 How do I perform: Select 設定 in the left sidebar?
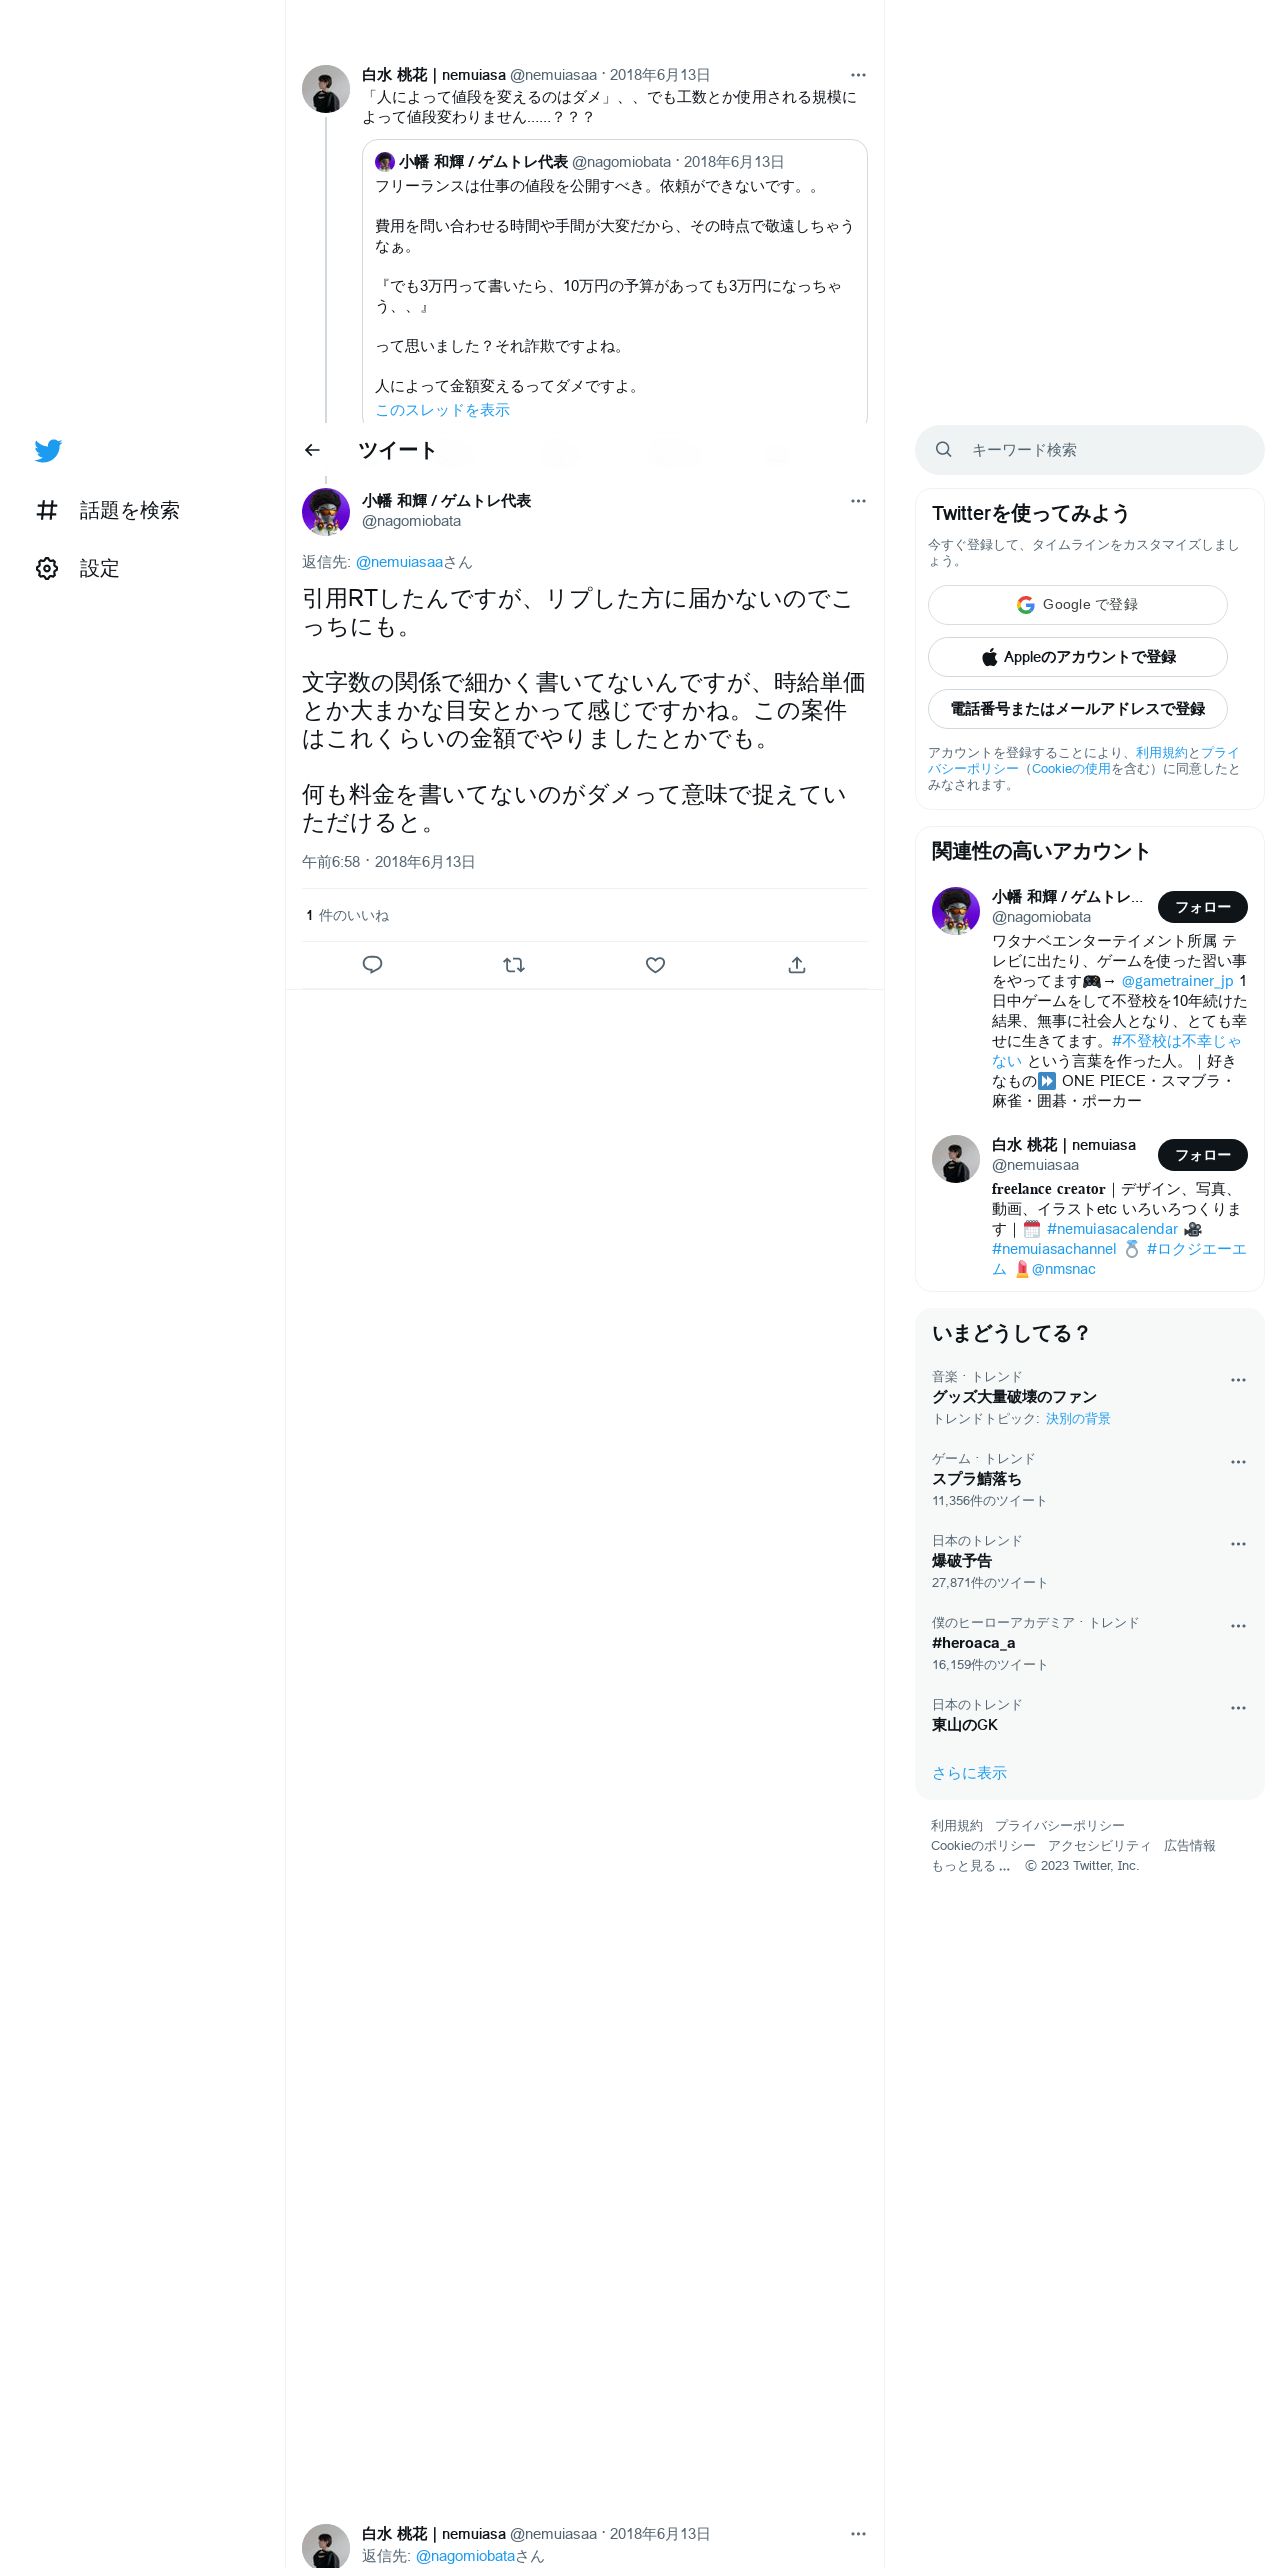99,569
